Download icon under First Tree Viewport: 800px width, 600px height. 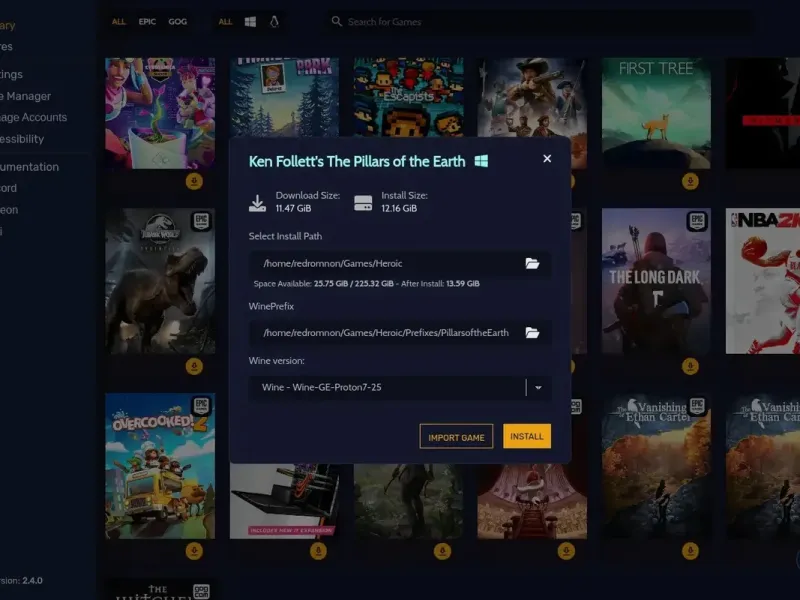(x=690, y=181)
